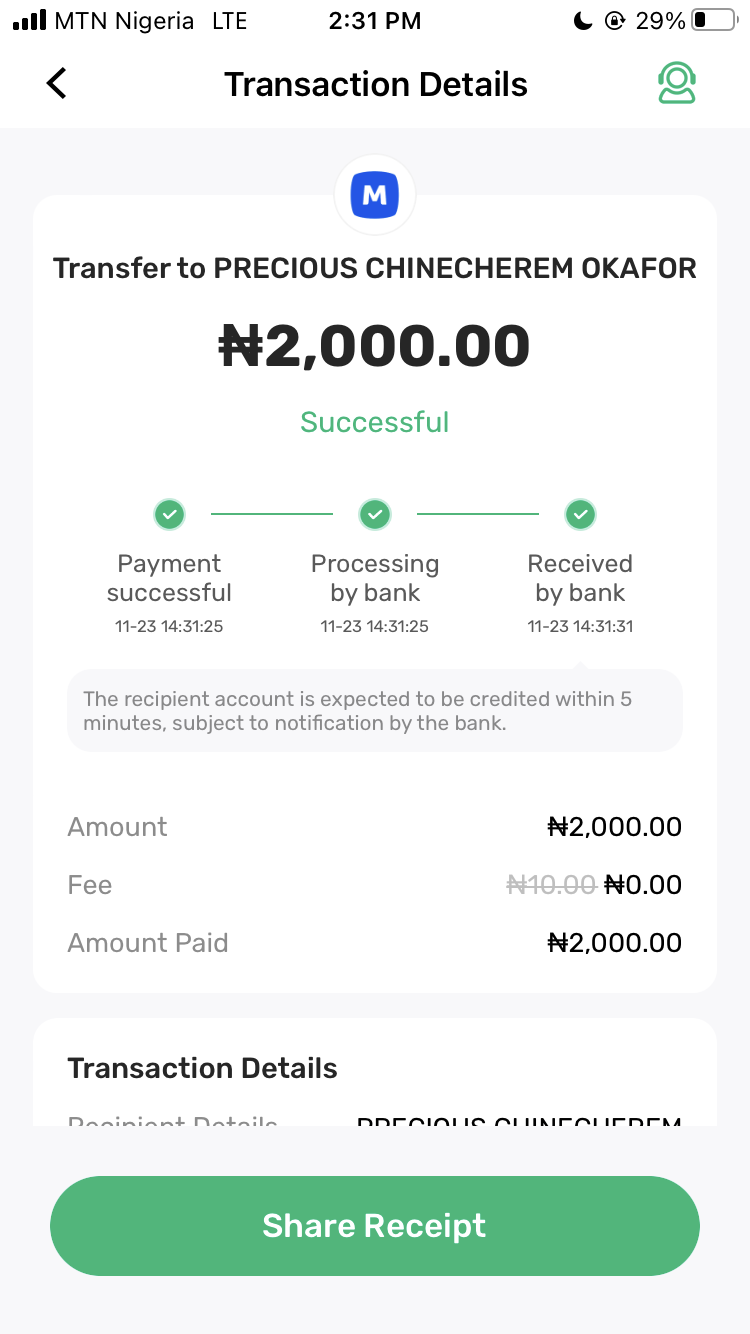Tap the Amount Paid value
750x1334 pixels.
pos(614,943)
